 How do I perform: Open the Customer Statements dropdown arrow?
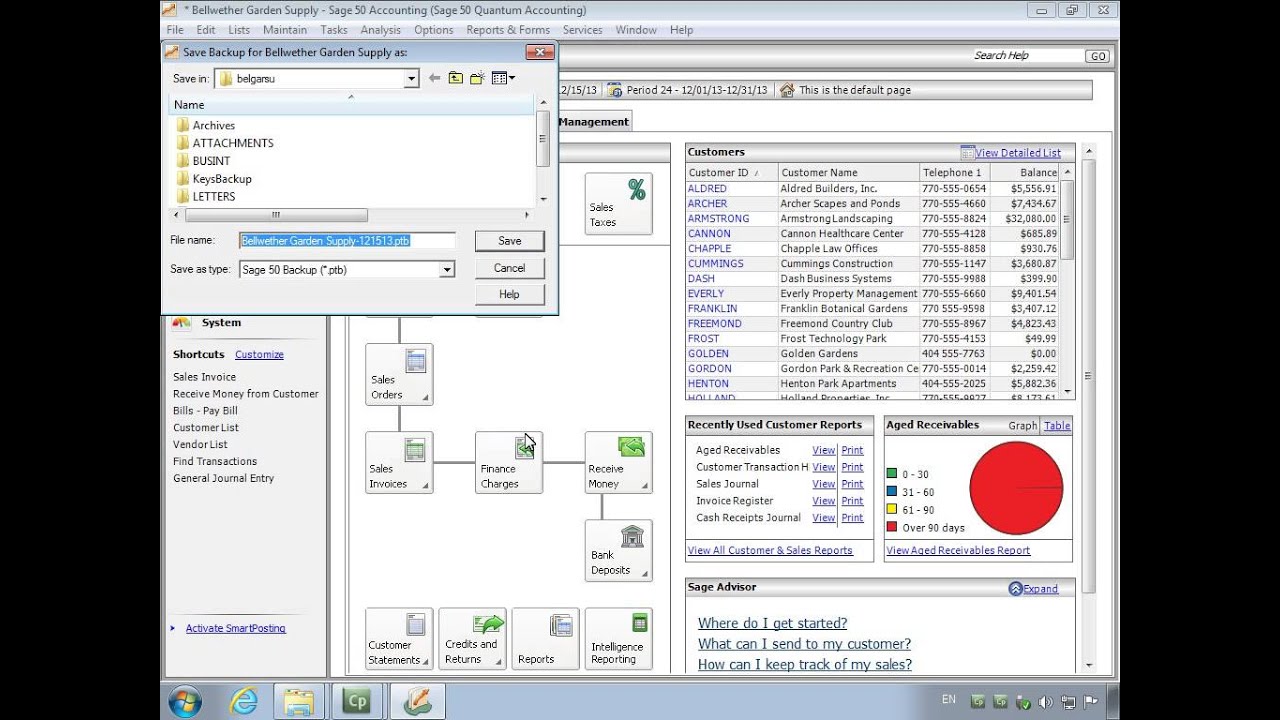tap(425, 662)
